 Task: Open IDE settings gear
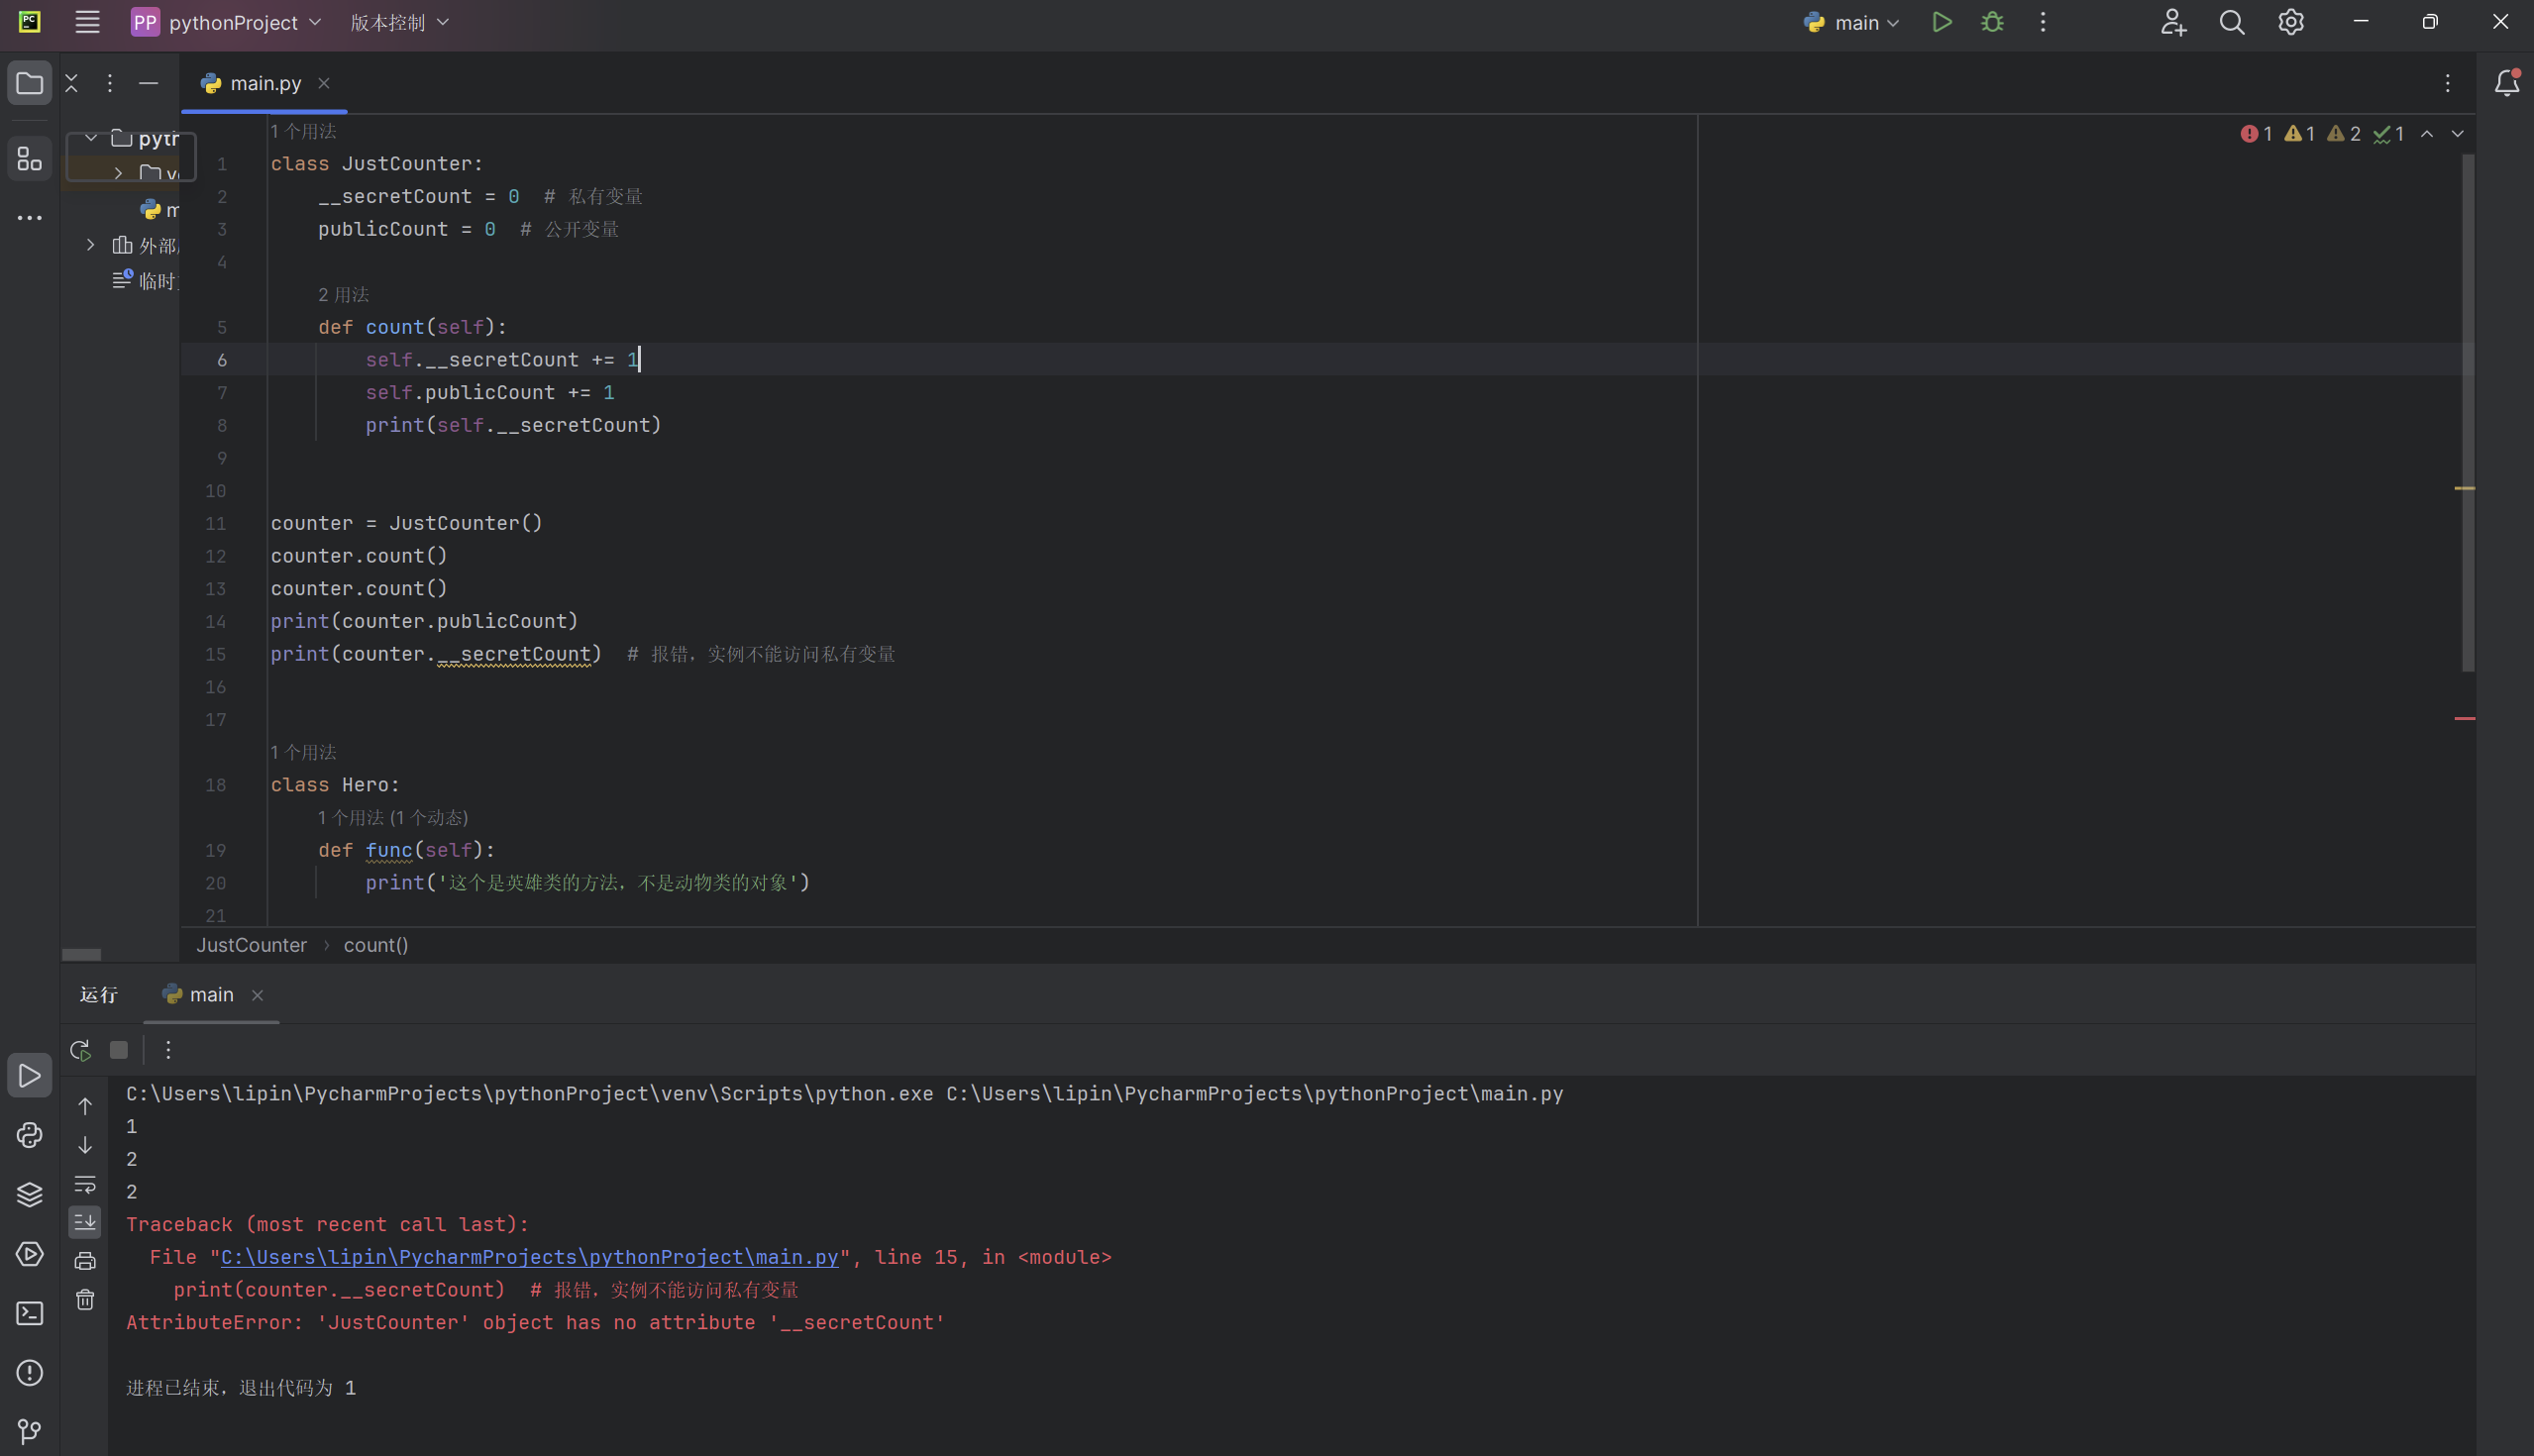click(2291, 22)
